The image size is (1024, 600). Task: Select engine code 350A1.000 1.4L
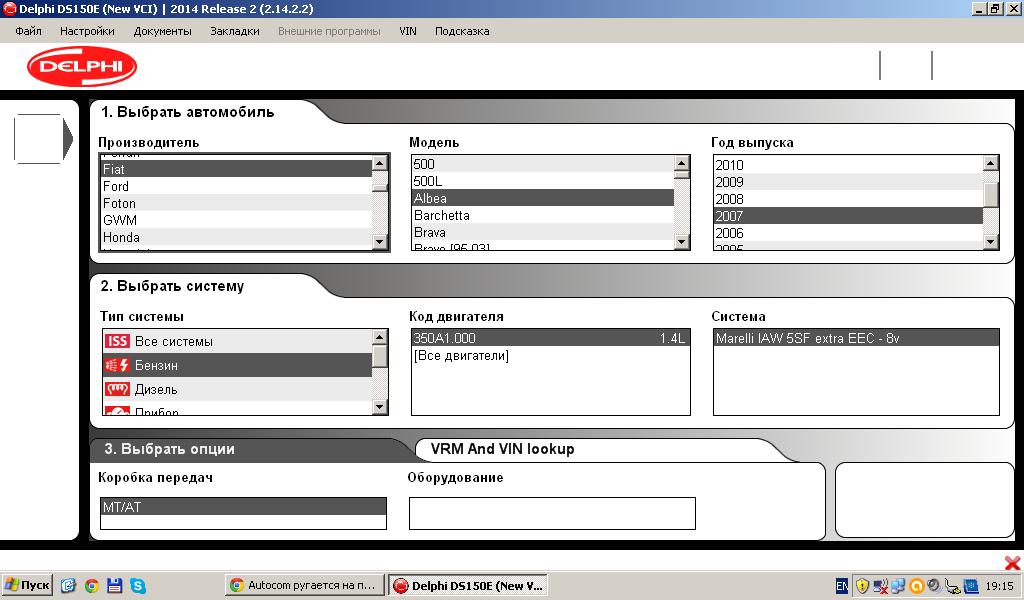tap(550, 338)
